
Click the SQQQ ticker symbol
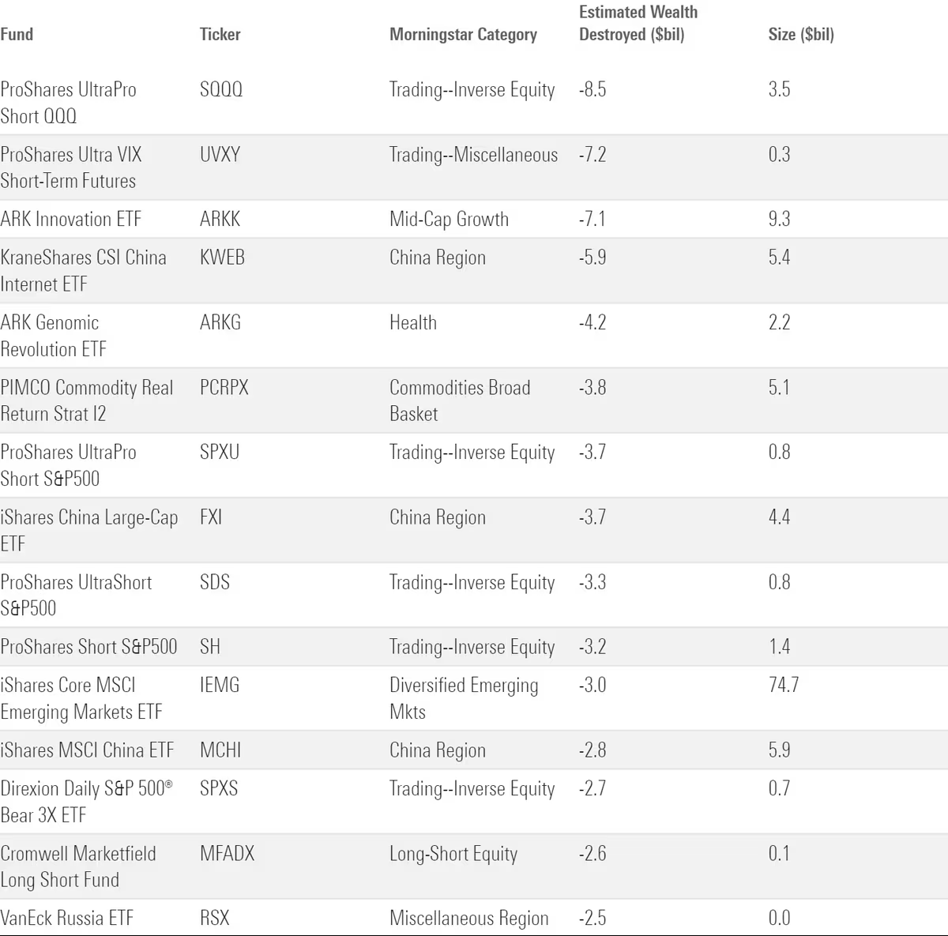tap(221, 89)
